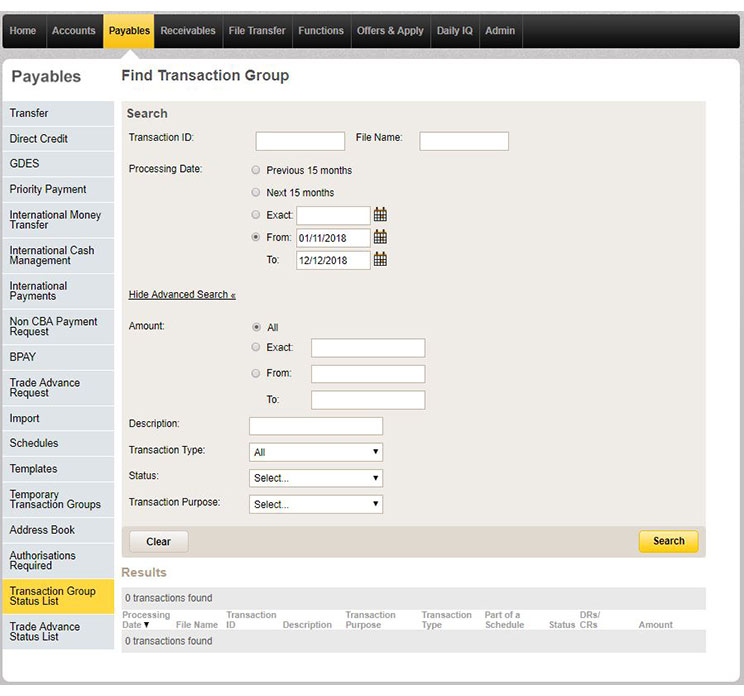Select Previous 15 months radio

pos(256,170)
